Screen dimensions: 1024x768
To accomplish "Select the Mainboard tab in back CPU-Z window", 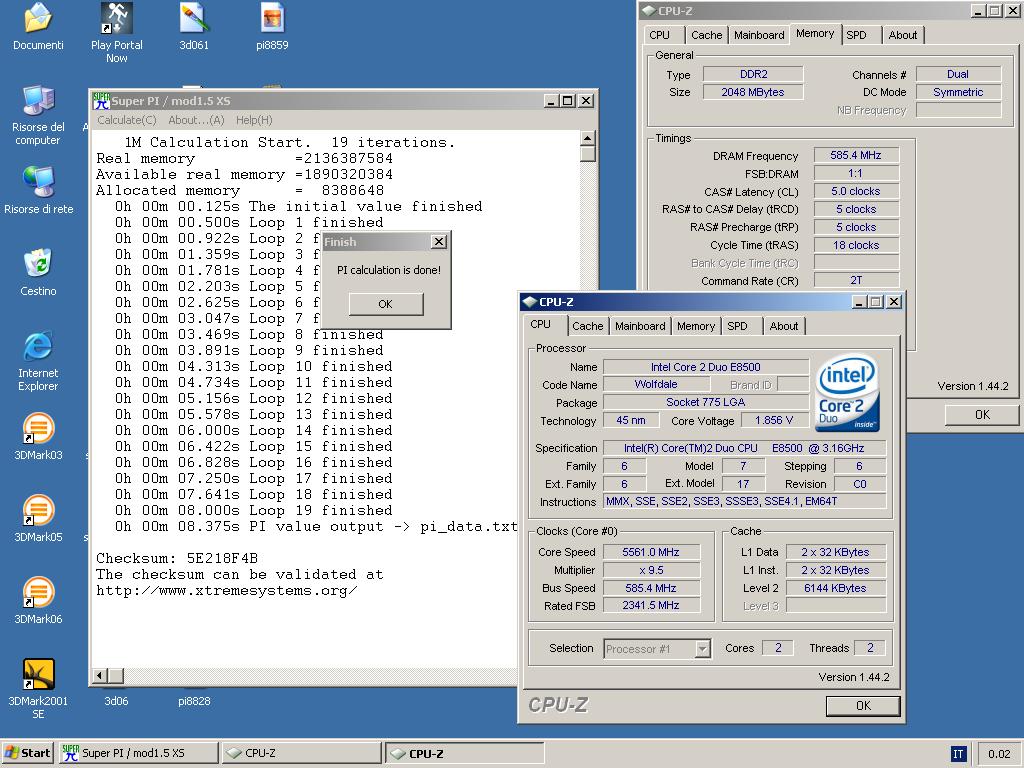I will coord(759,35).
